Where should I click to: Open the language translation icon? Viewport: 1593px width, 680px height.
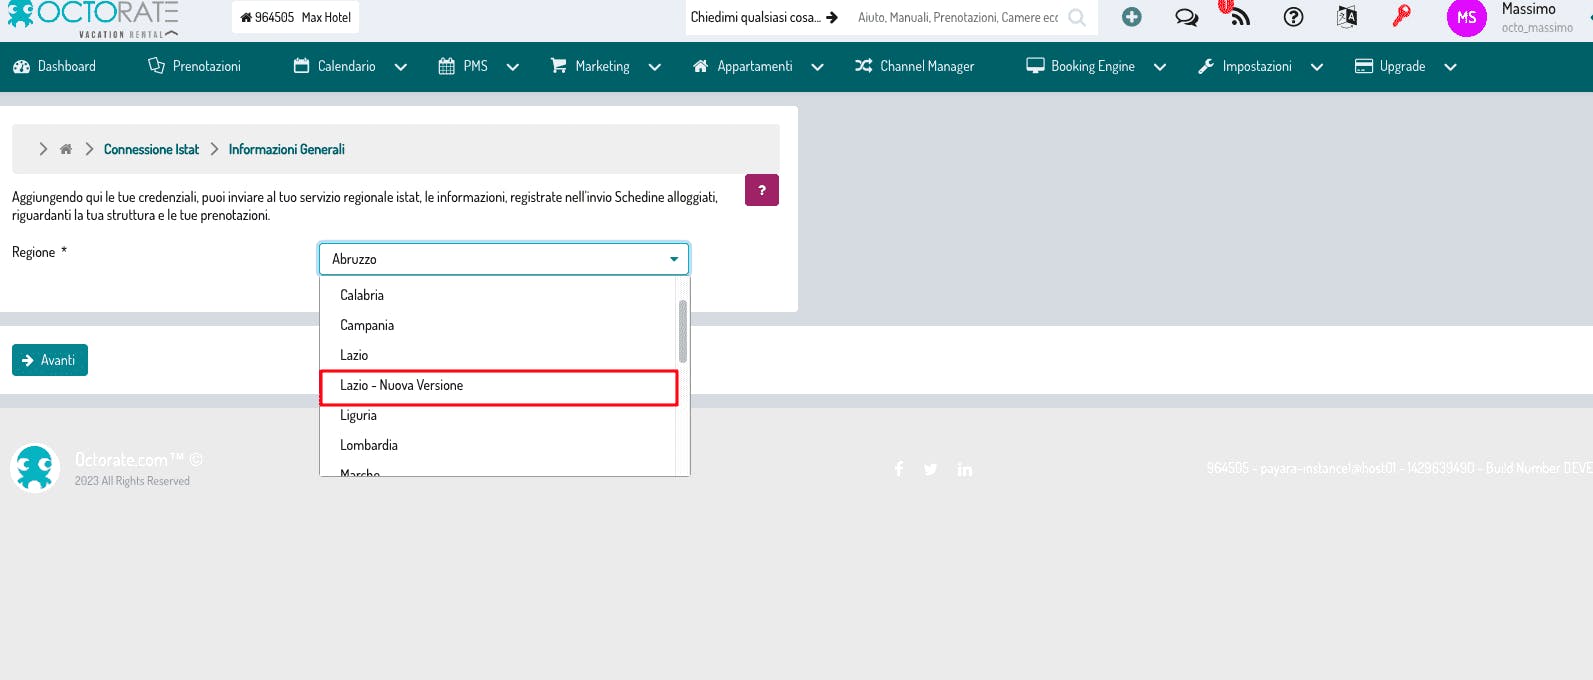[x=1347, y=17]
